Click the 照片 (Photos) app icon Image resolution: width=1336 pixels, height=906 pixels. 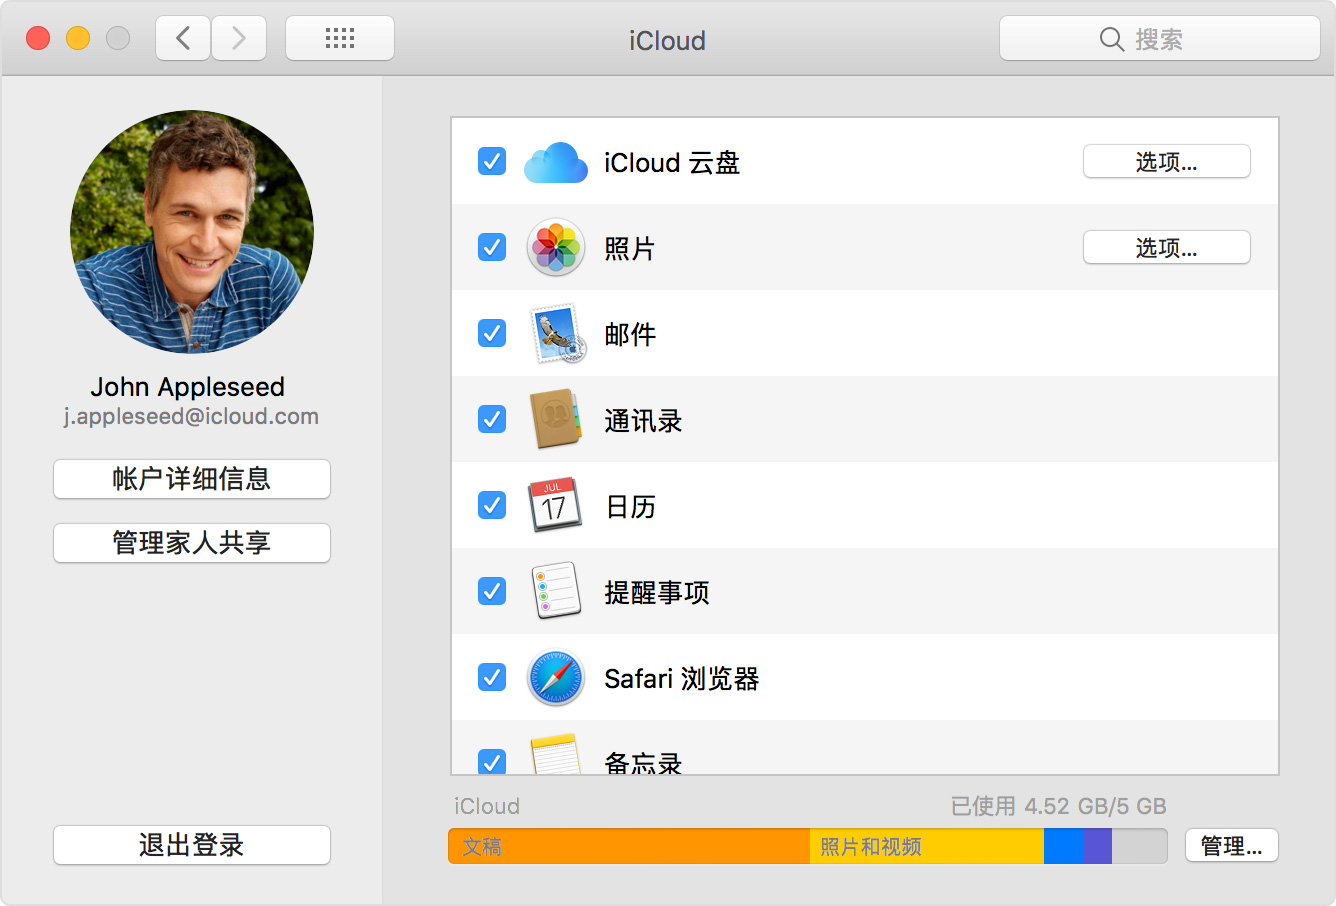tap(556, 247)
